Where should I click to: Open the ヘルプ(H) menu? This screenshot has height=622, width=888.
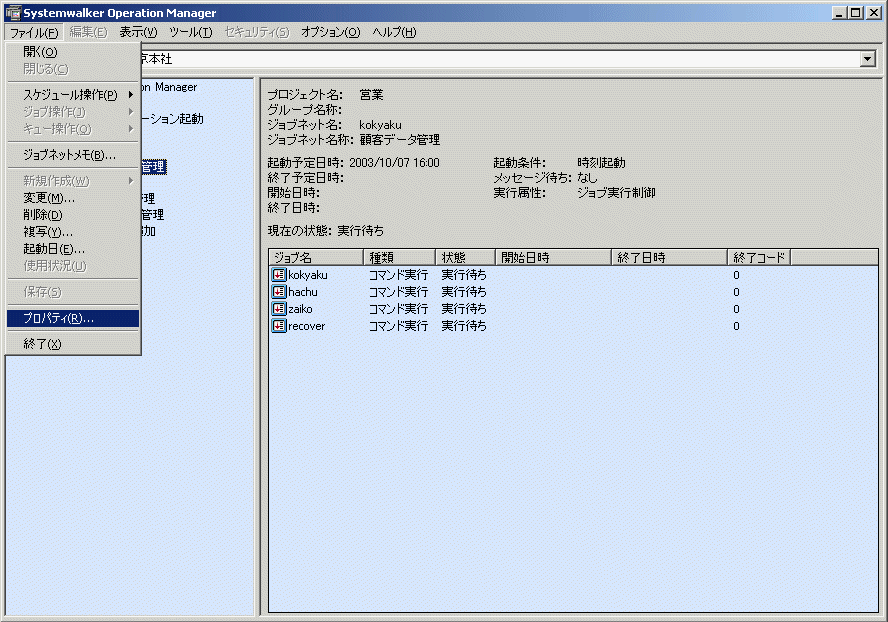pyautogui.click(x=394, y=32)
